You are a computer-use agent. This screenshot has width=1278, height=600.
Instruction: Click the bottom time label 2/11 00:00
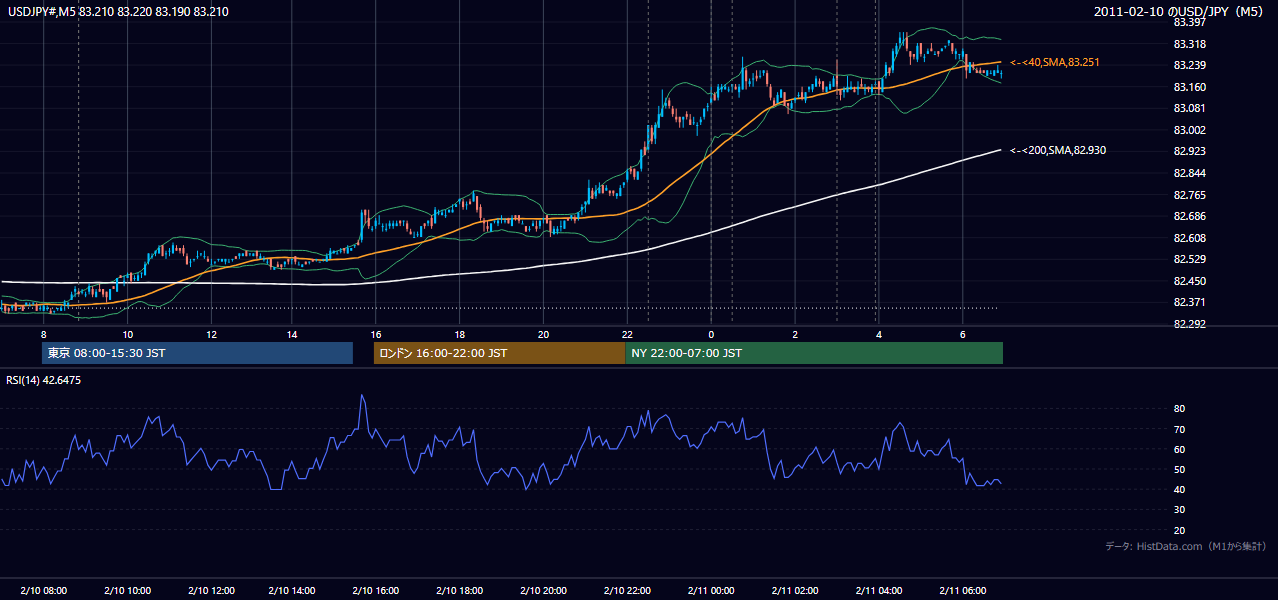[x=711, y=591]
